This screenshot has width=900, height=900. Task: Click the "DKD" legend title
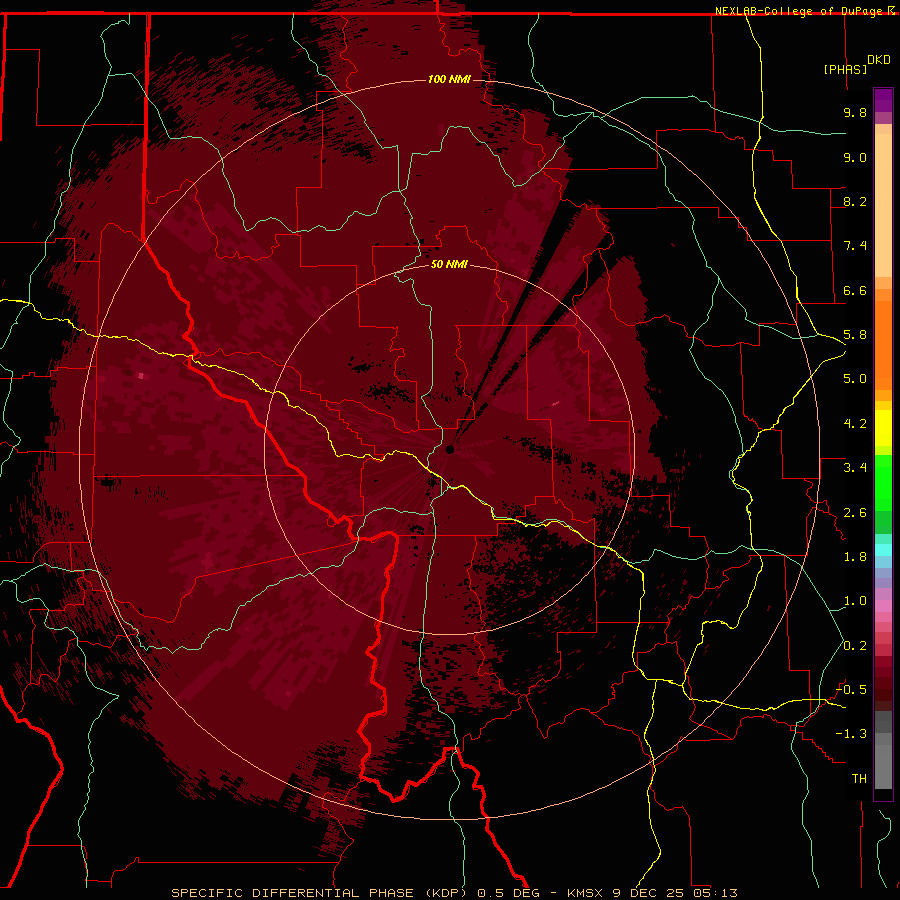(x=878, y=60)
